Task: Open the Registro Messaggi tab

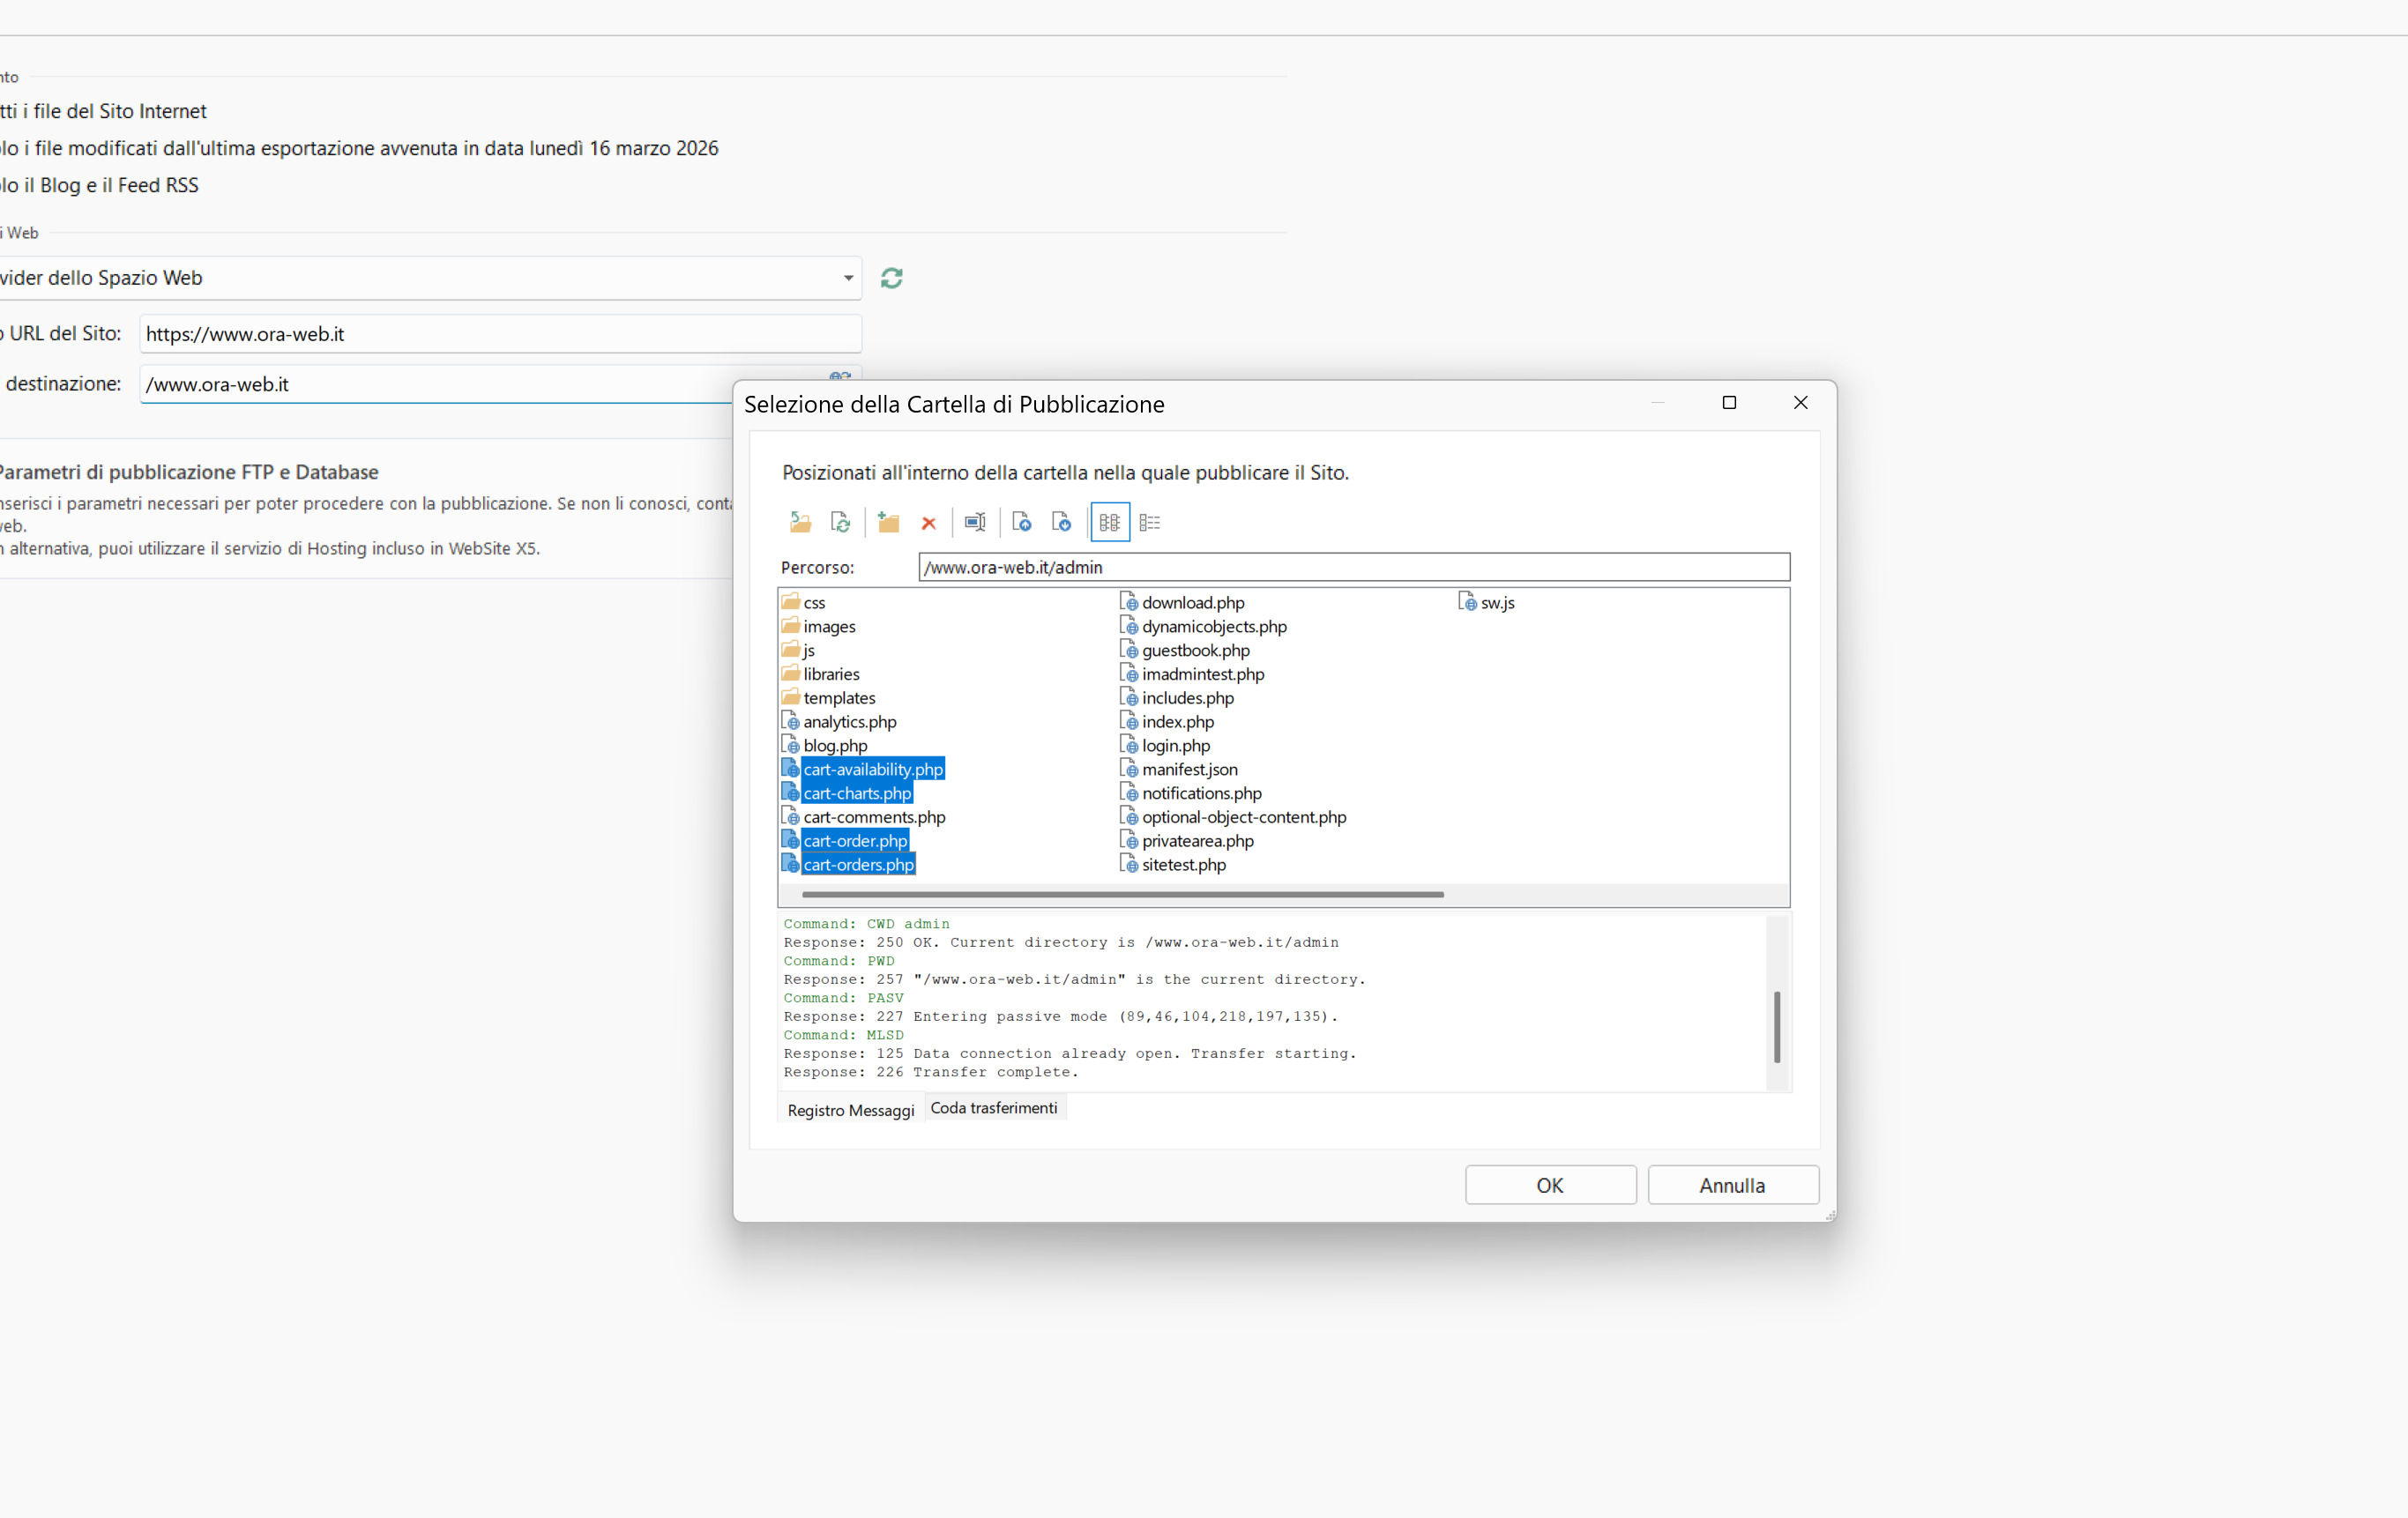Action: click(850, 1110)
